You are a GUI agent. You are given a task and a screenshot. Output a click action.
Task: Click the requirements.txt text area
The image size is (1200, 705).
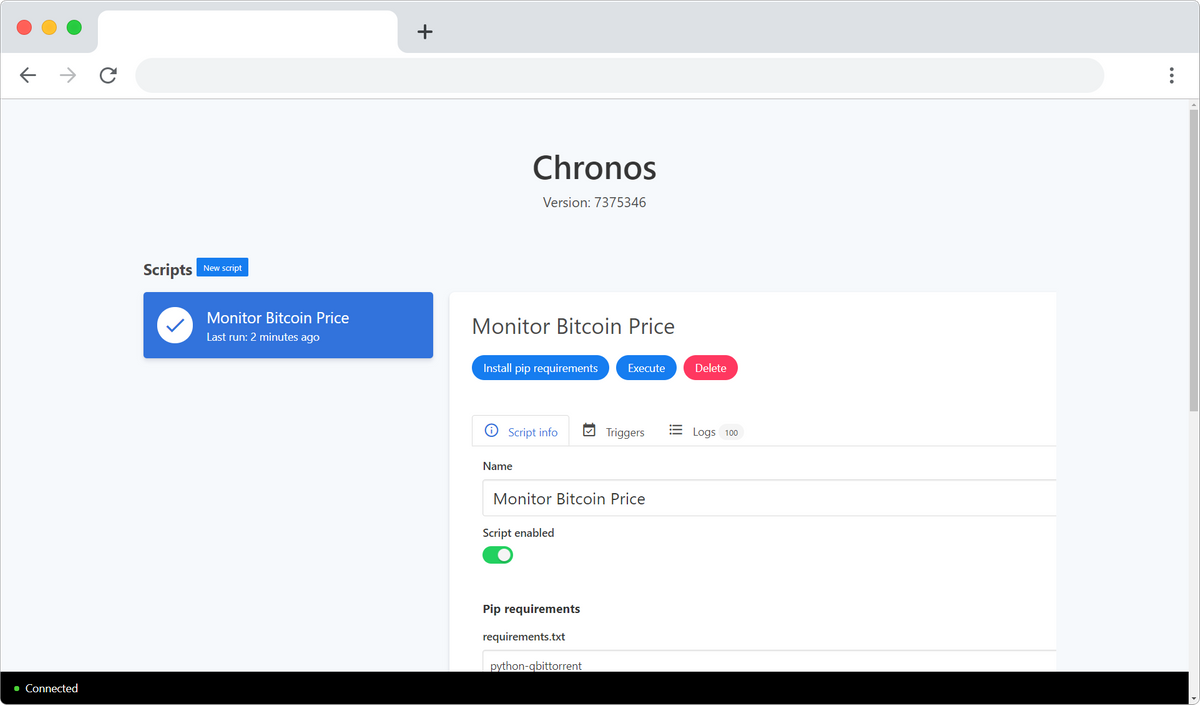(768, 662)
